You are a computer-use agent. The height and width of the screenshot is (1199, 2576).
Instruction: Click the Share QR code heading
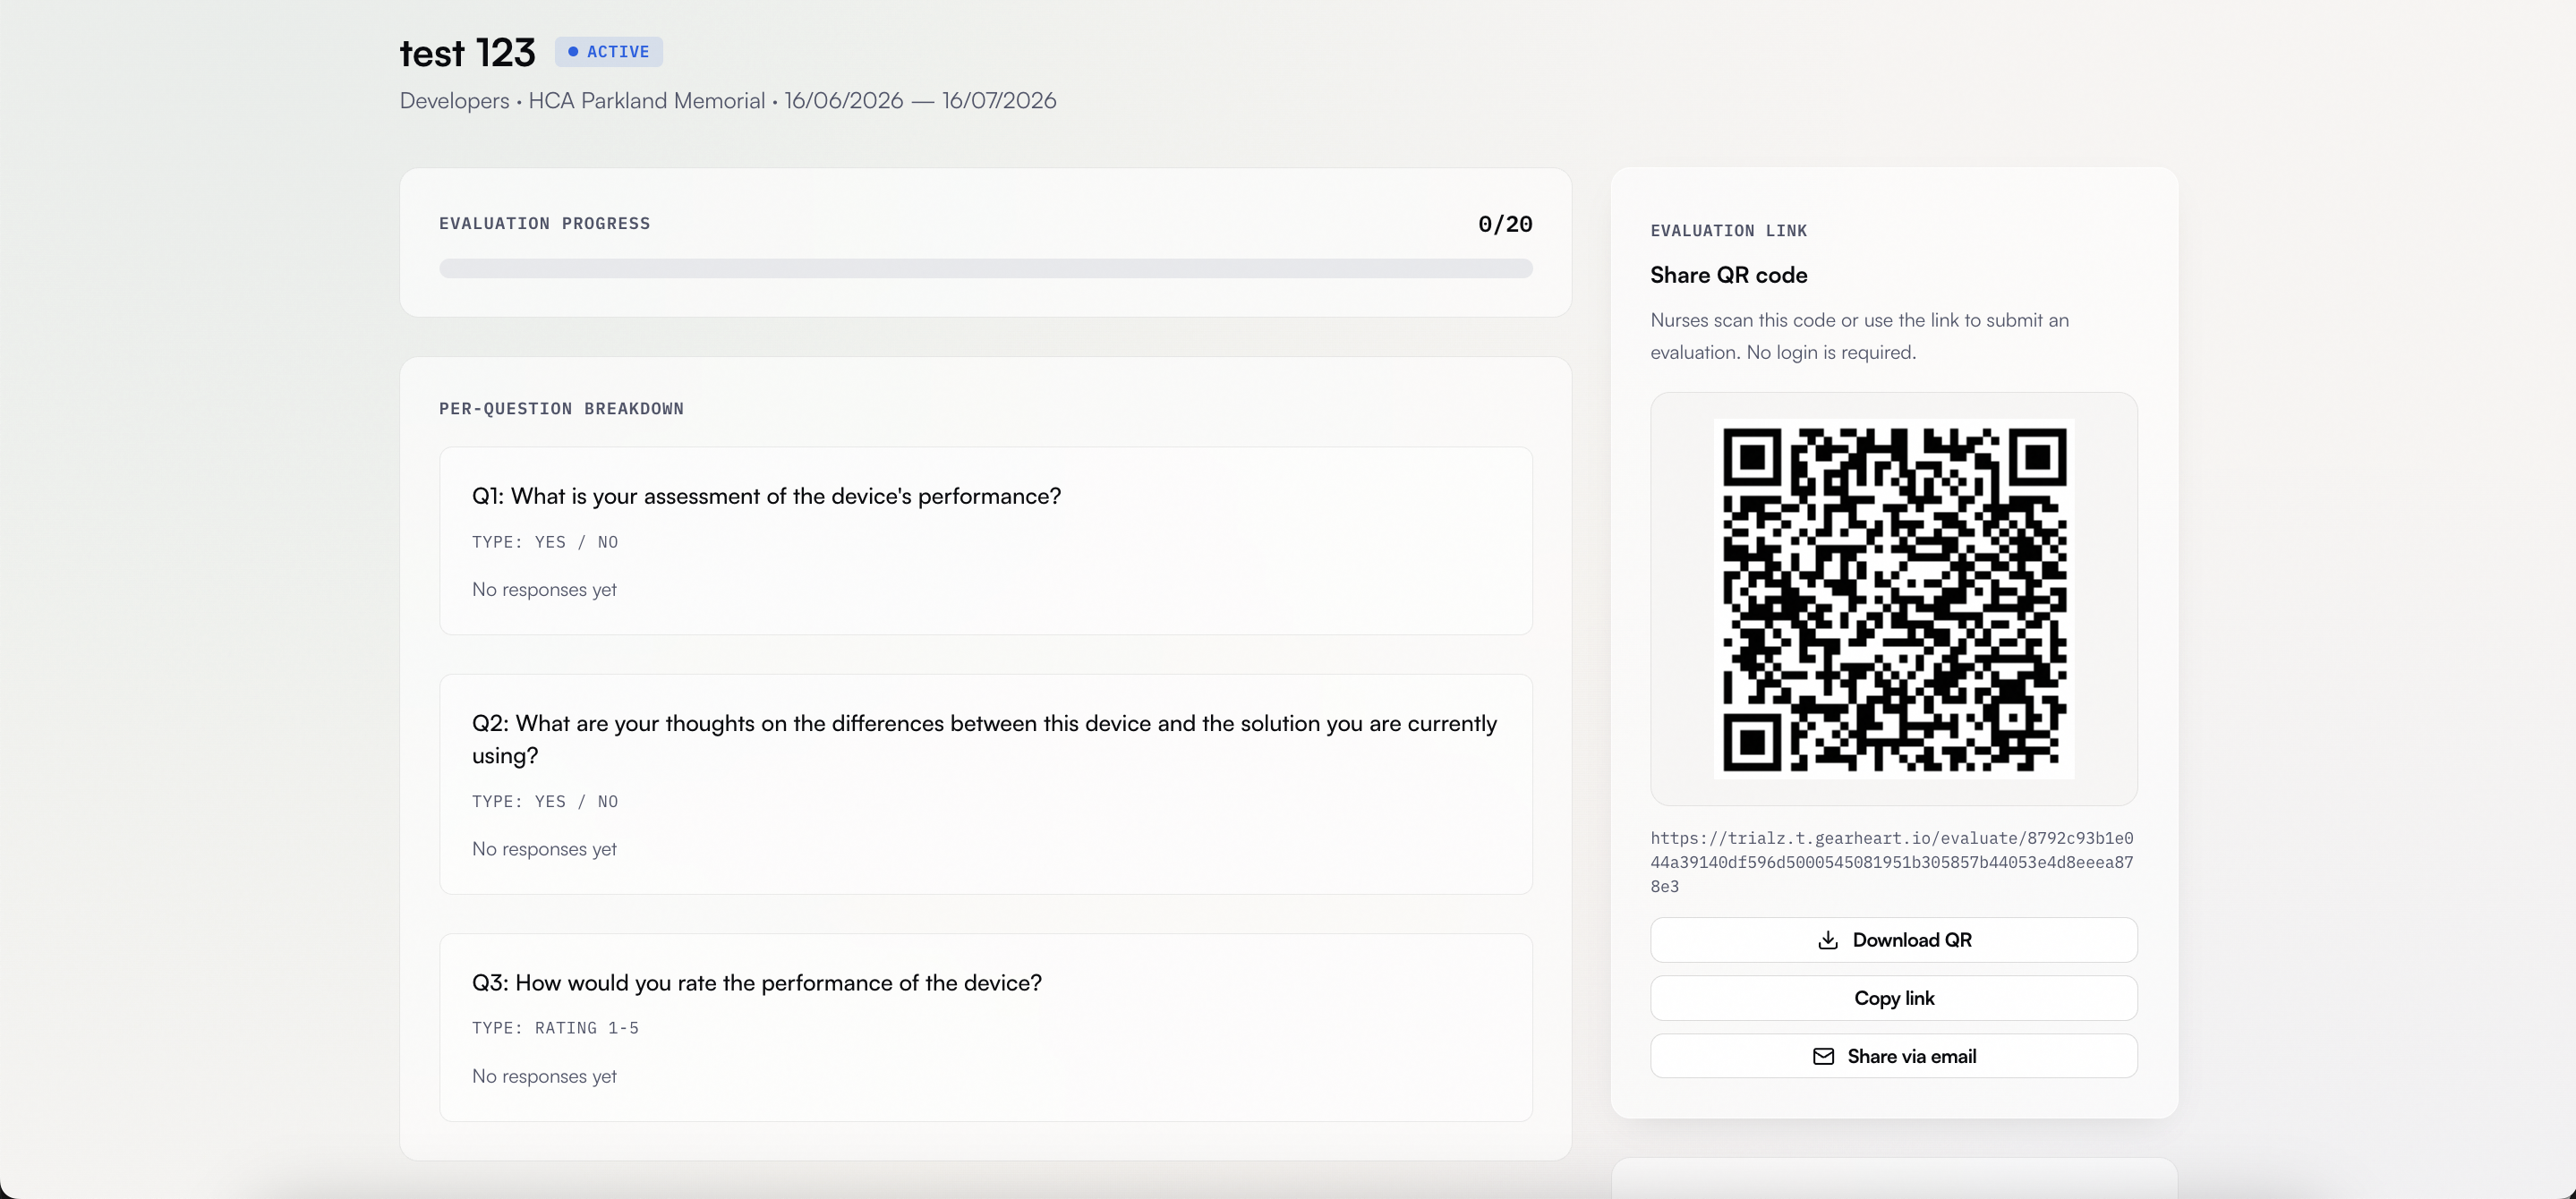1728,275
